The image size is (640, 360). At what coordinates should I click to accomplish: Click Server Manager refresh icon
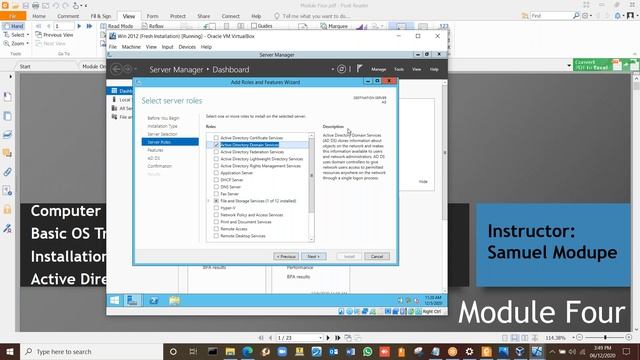tap(341, 69)
